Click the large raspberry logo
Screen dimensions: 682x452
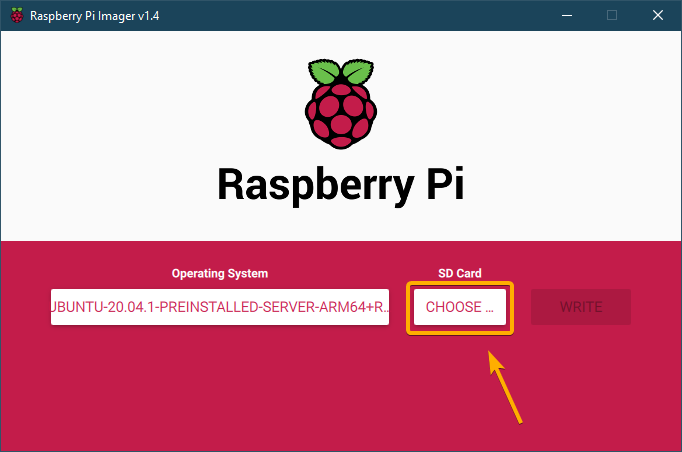(x=340, y=103)
